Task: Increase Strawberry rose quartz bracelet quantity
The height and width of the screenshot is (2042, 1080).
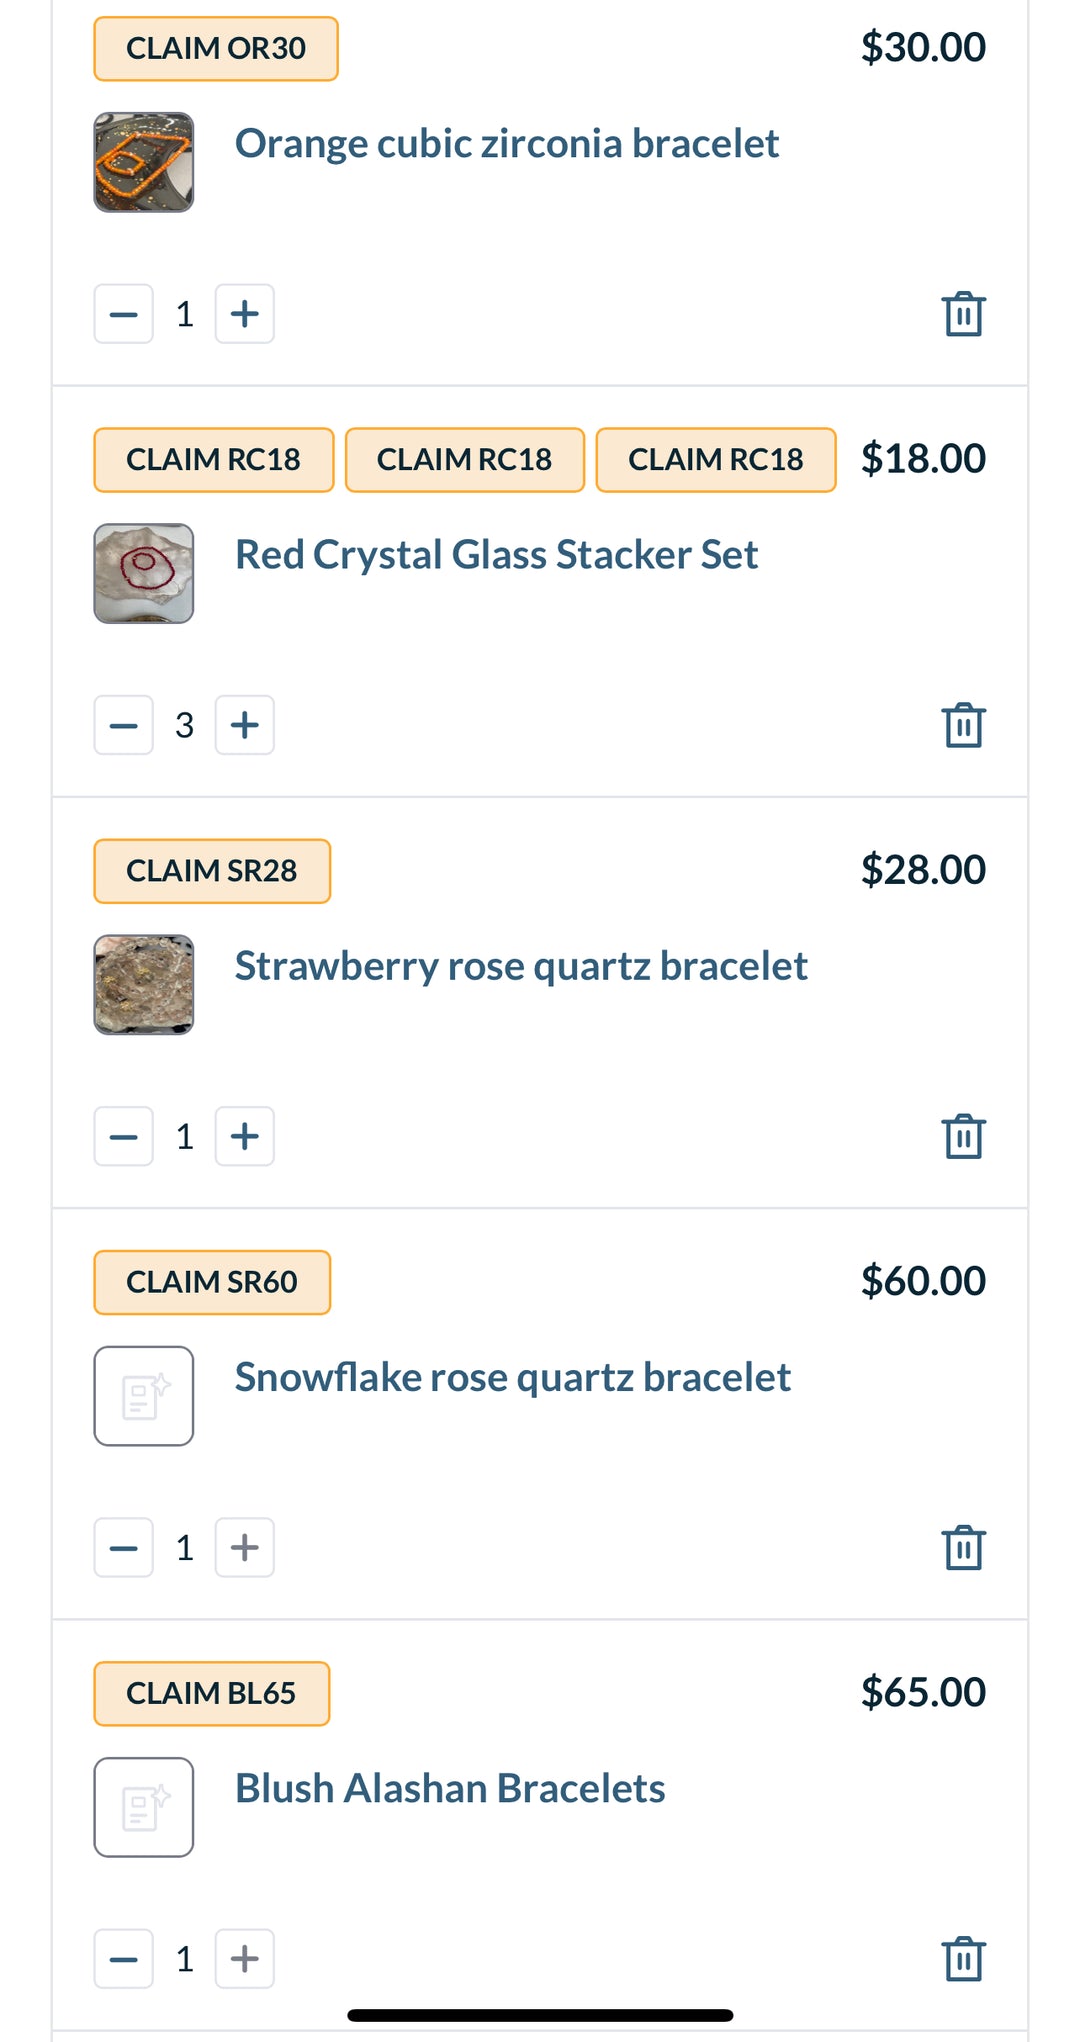Action: click(245, 1136)
